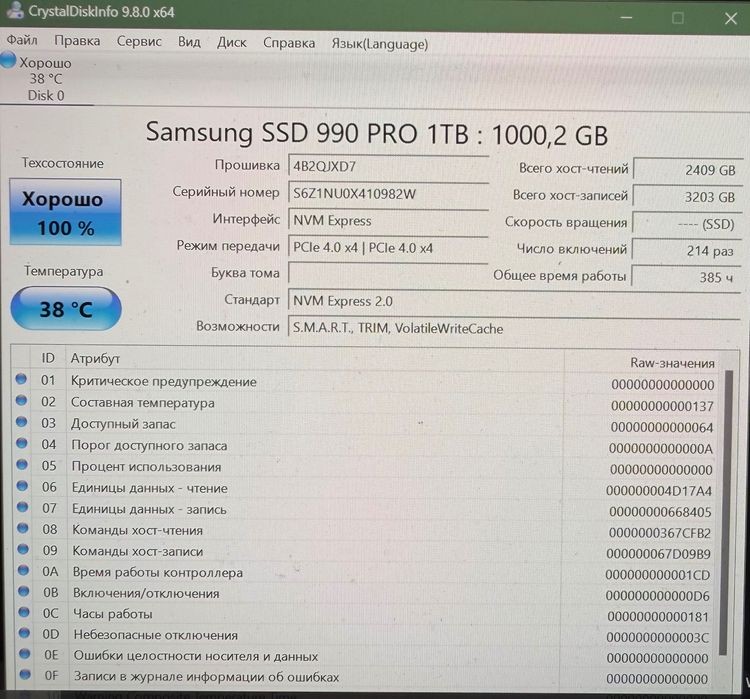Image resolution: width=750 pixels, height=699 pixels.
Task: Click status dot for row 05 Процент использования
Action: click(22, 464)
